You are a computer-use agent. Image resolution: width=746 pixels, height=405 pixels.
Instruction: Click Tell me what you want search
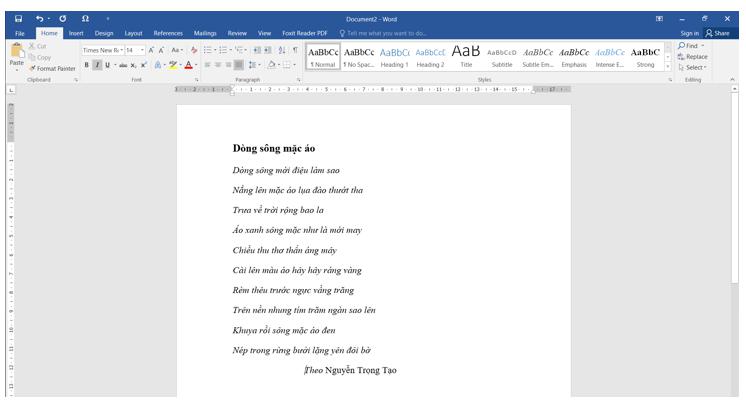[383, 33]
